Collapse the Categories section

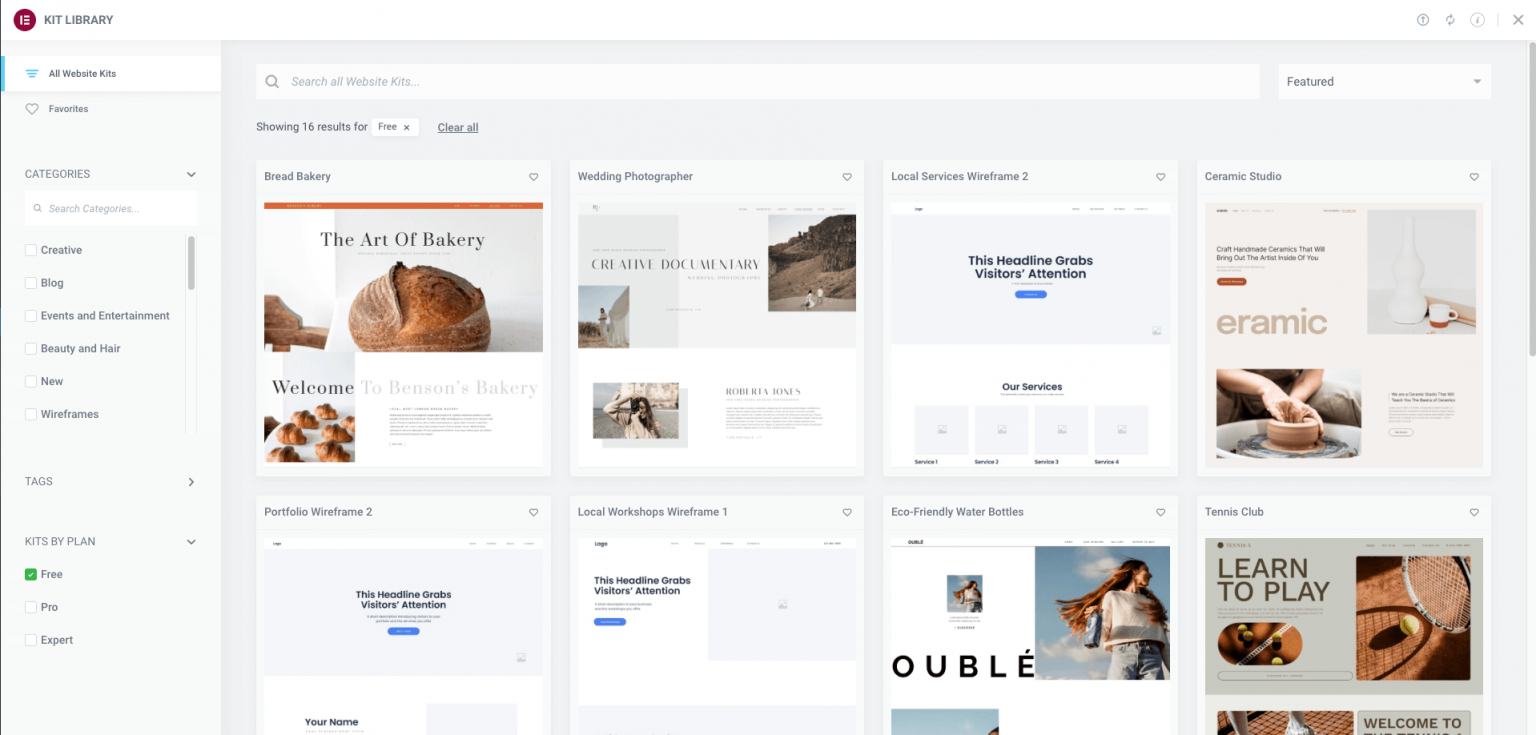pyautogui.click(x=191, y=174)
